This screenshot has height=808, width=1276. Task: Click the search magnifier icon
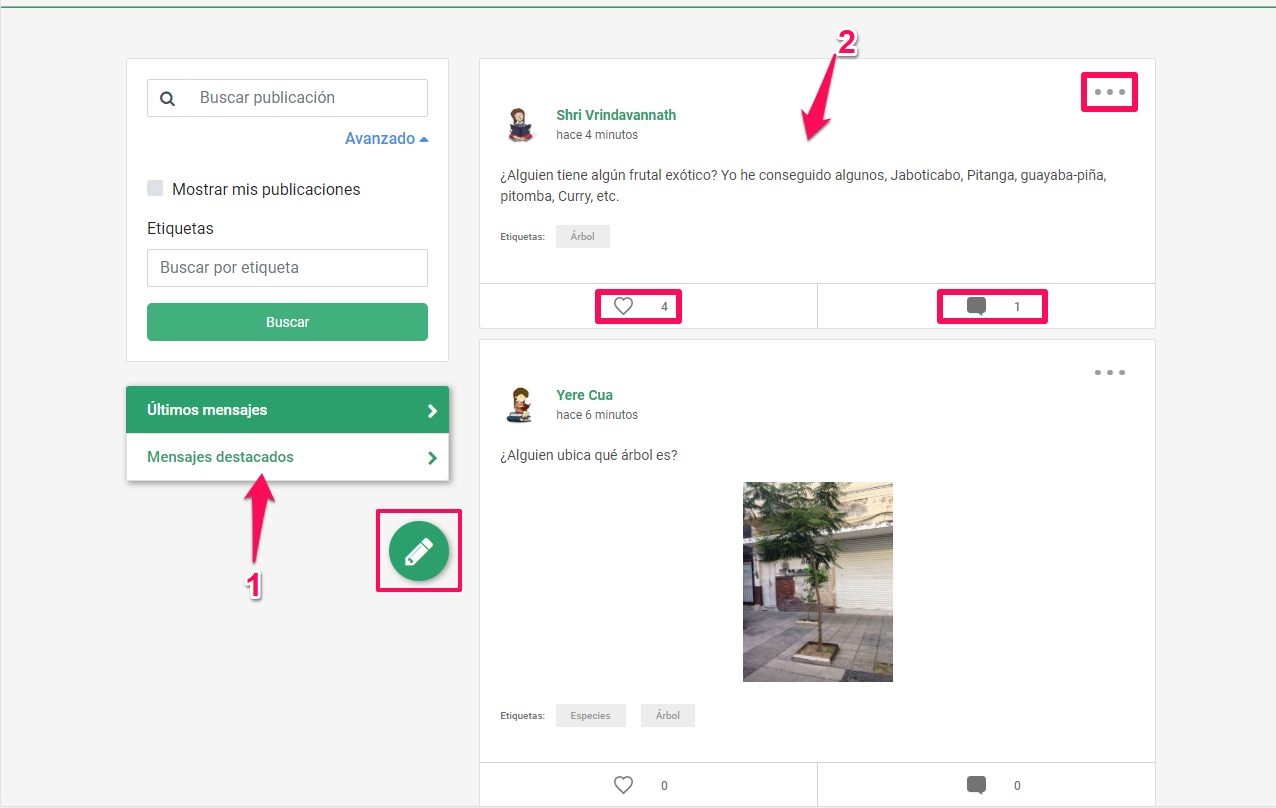tap(168, 98)
